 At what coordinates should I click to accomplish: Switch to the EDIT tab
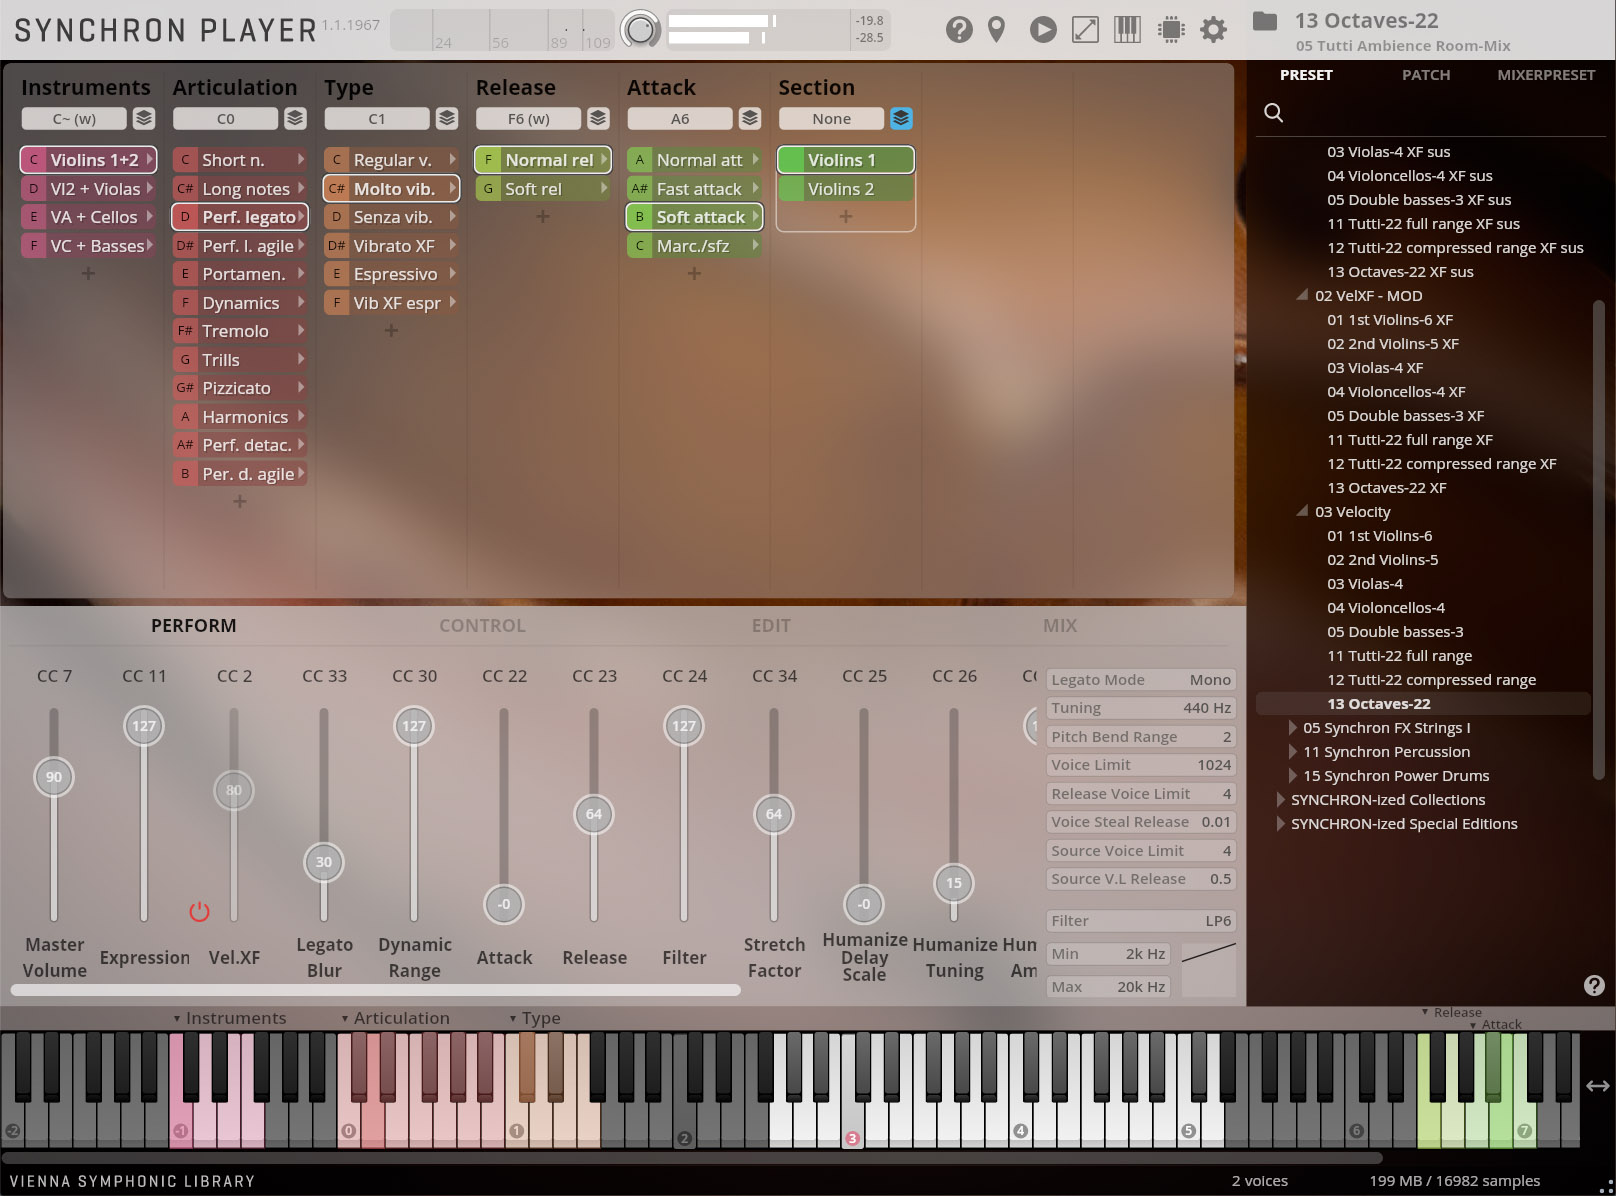pos(771,626)
